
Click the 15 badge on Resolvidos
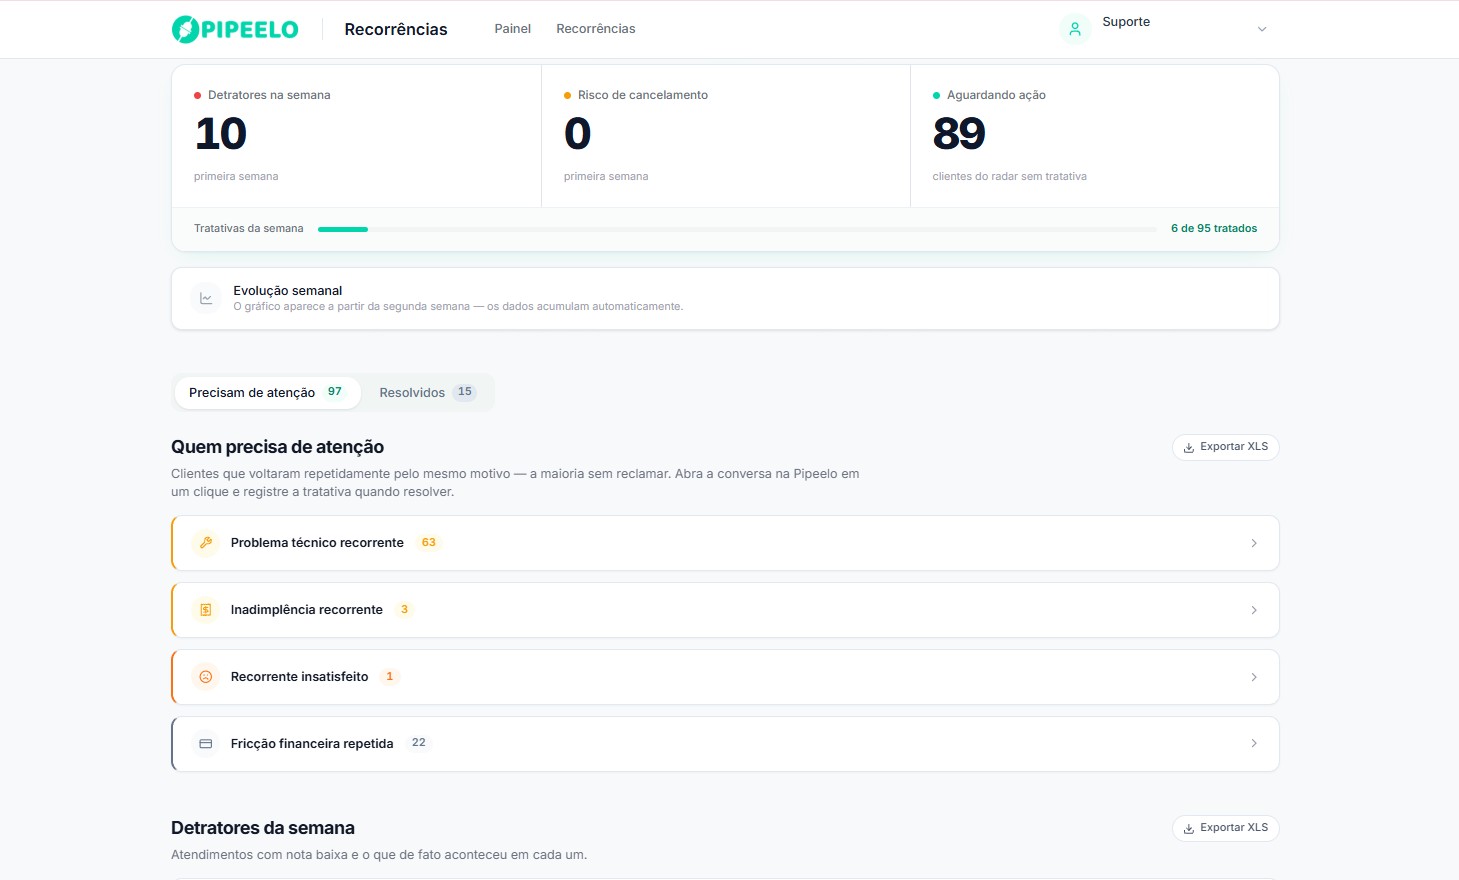(465, 392)
